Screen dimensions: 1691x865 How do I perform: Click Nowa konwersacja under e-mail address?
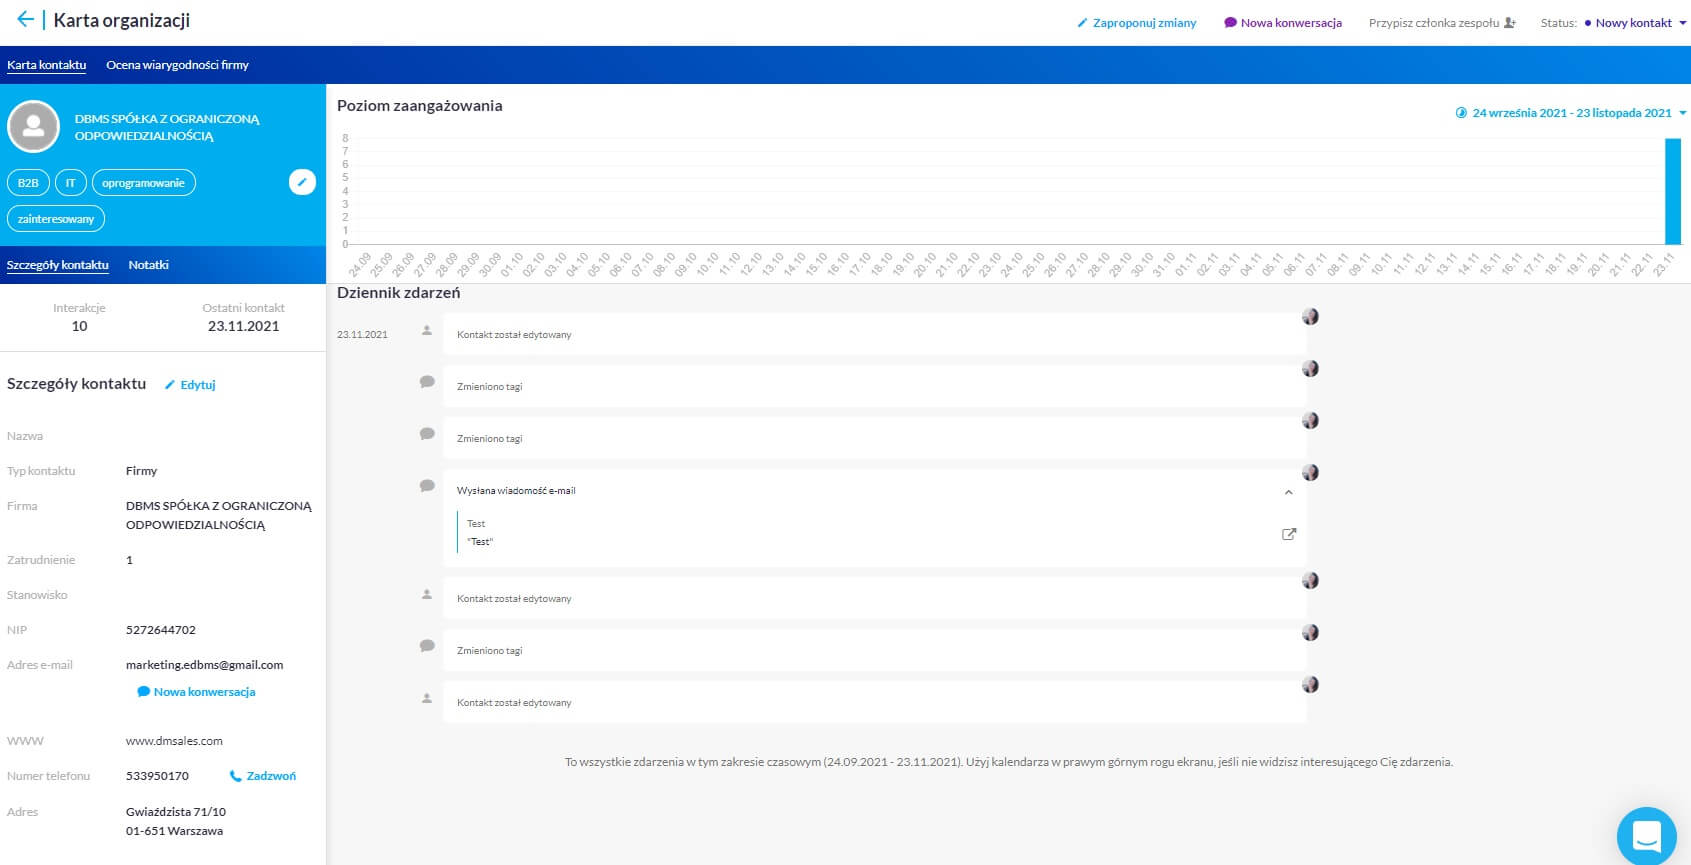click(196, 692)
